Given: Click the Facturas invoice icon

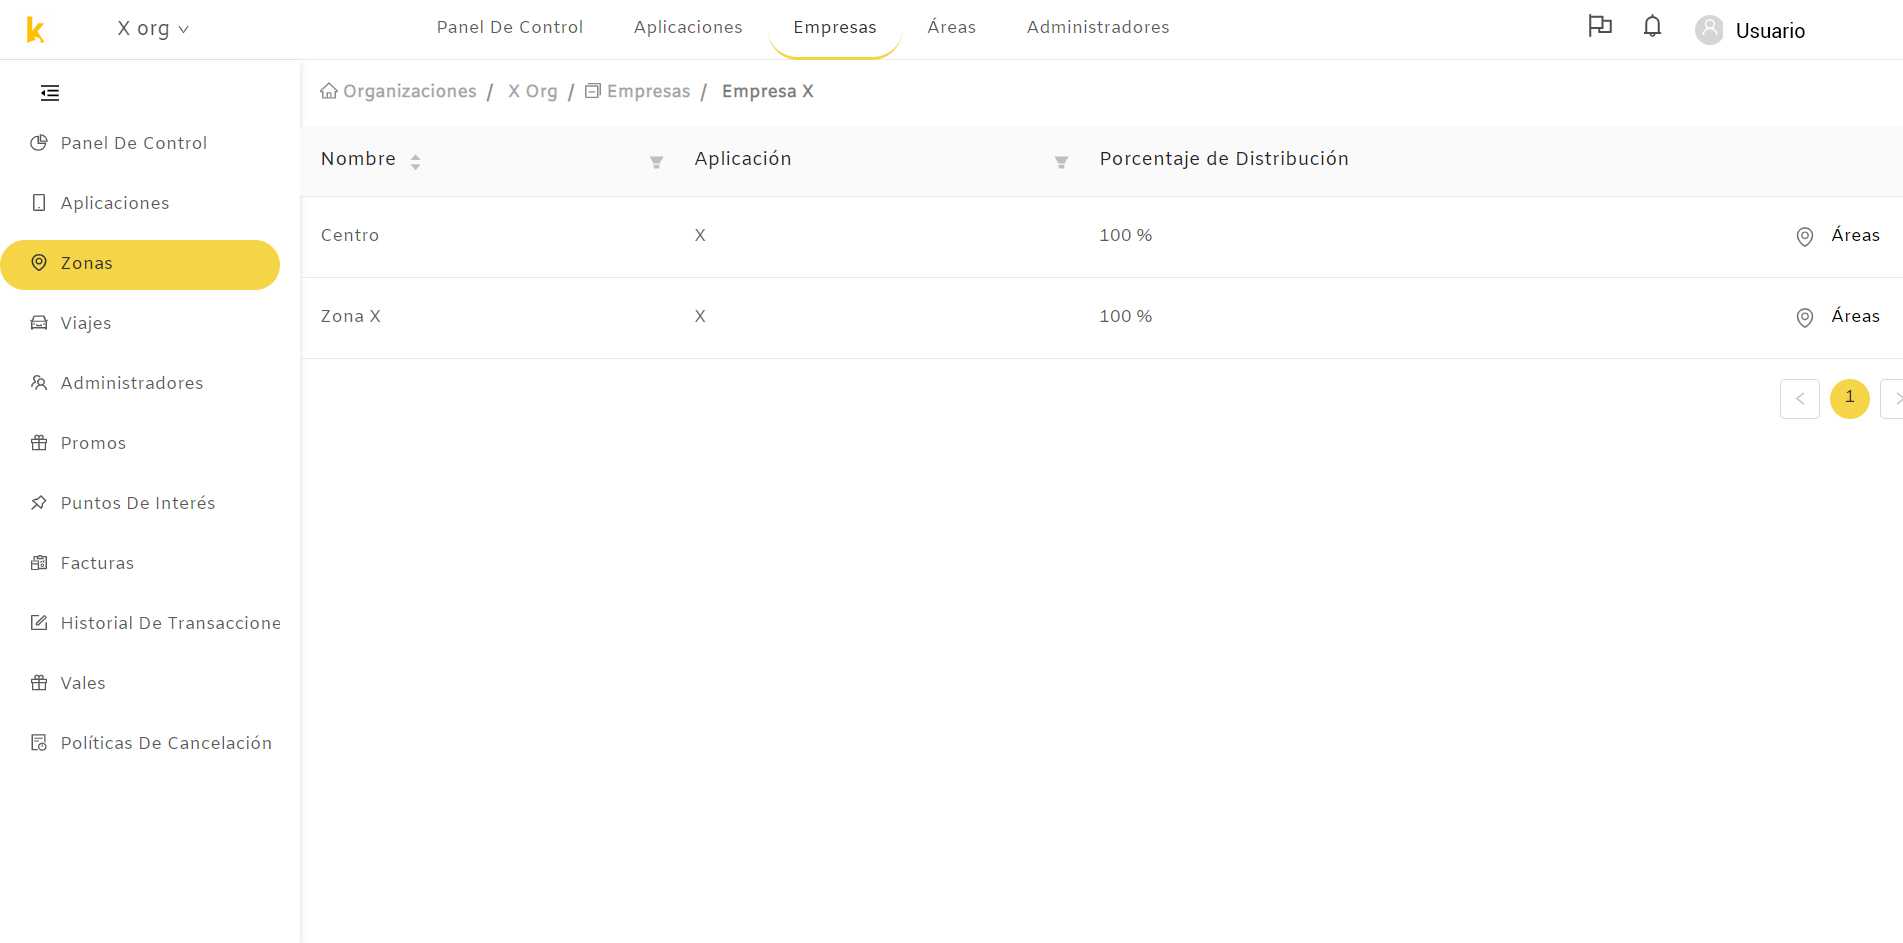Looking at the screenshot, I should point(39,563).
